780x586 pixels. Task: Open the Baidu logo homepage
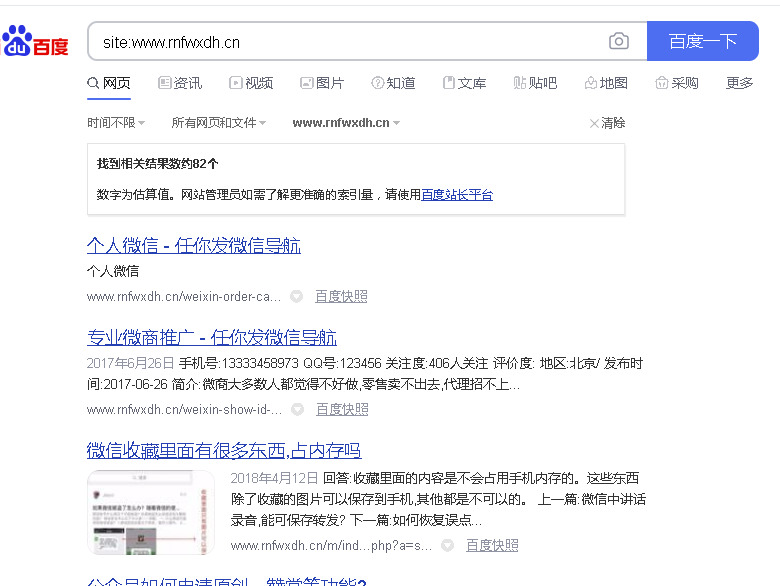(x=34, y=41)
